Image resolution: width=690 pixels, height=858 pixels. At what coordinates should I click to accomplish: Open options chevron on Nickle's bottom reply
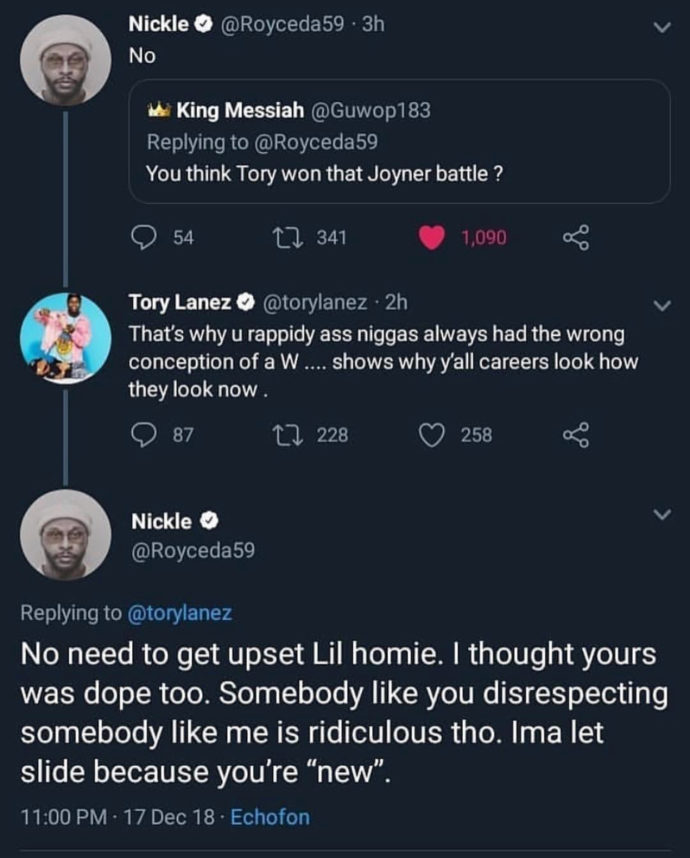coord(662,514)
